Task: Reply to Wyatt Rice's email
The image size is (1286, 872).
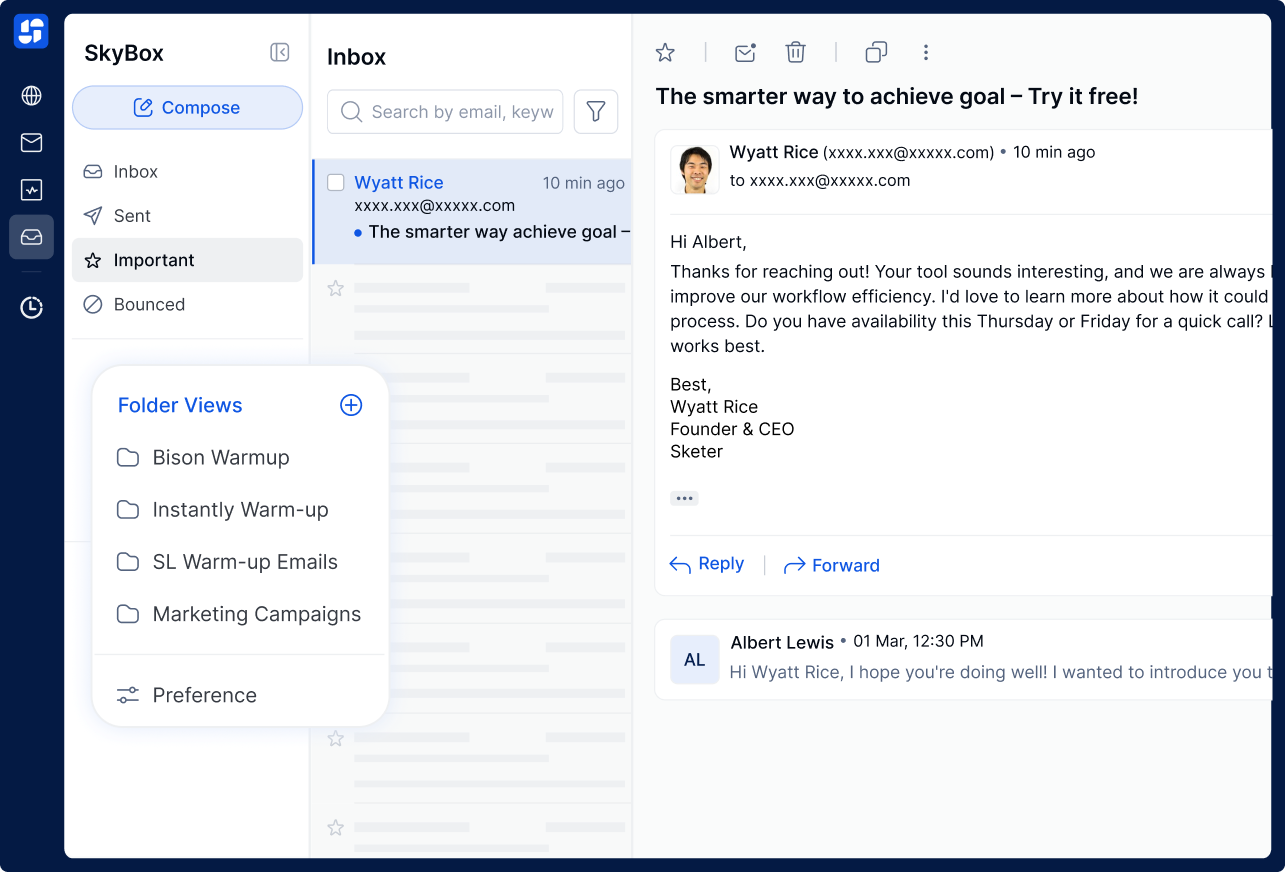Action: tap(707, 564)
